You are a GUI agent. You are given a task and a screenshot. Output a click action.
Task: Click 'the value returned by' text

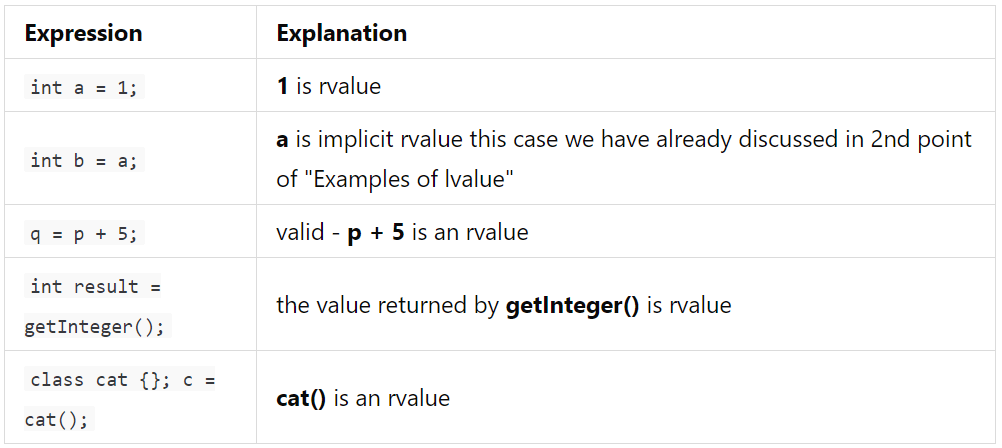coord(387,305)
